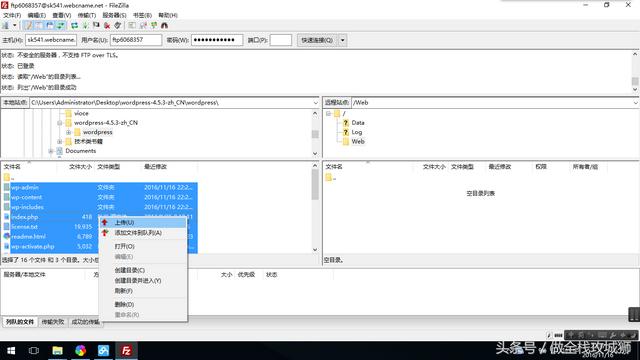Click the process queue toolbar icon
Image resolution: width=640 pixels, height=360 pixels.
pyautogui.click(x=85, y=25)
